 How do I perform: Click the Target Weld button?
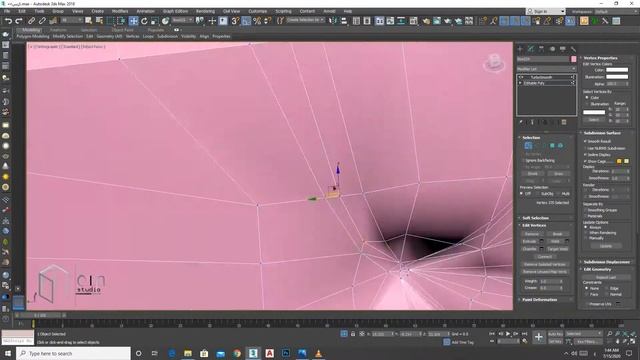click(558, 249)
